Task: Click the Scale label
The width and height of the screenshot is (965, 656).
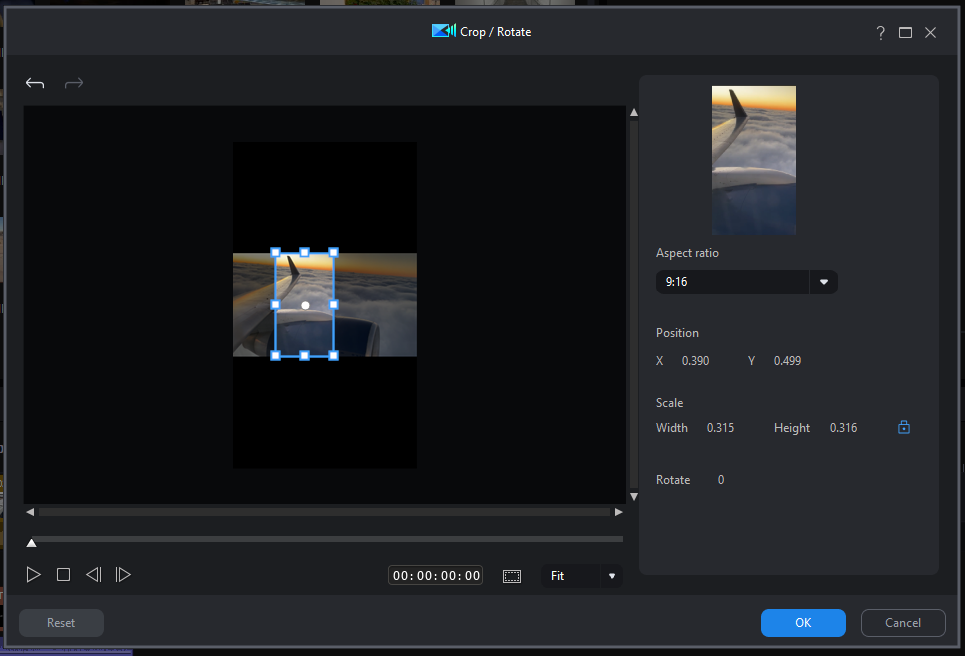Action: click(670, 403)
